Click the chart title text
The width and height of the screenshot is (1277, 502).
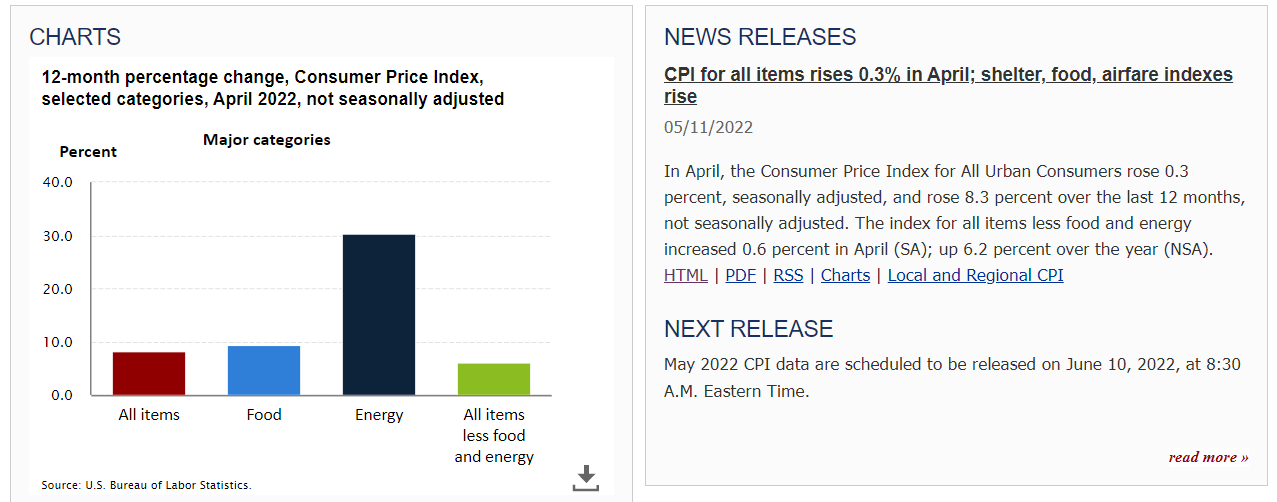[x=273, y=88]
